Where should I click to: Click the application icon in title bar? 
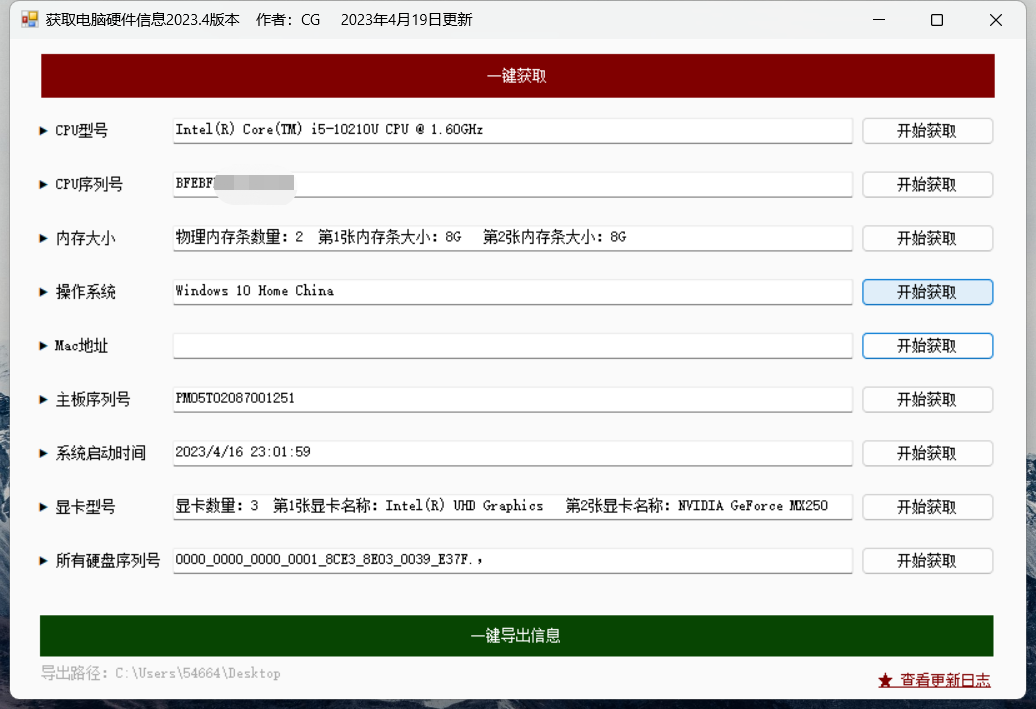point(30,19)
